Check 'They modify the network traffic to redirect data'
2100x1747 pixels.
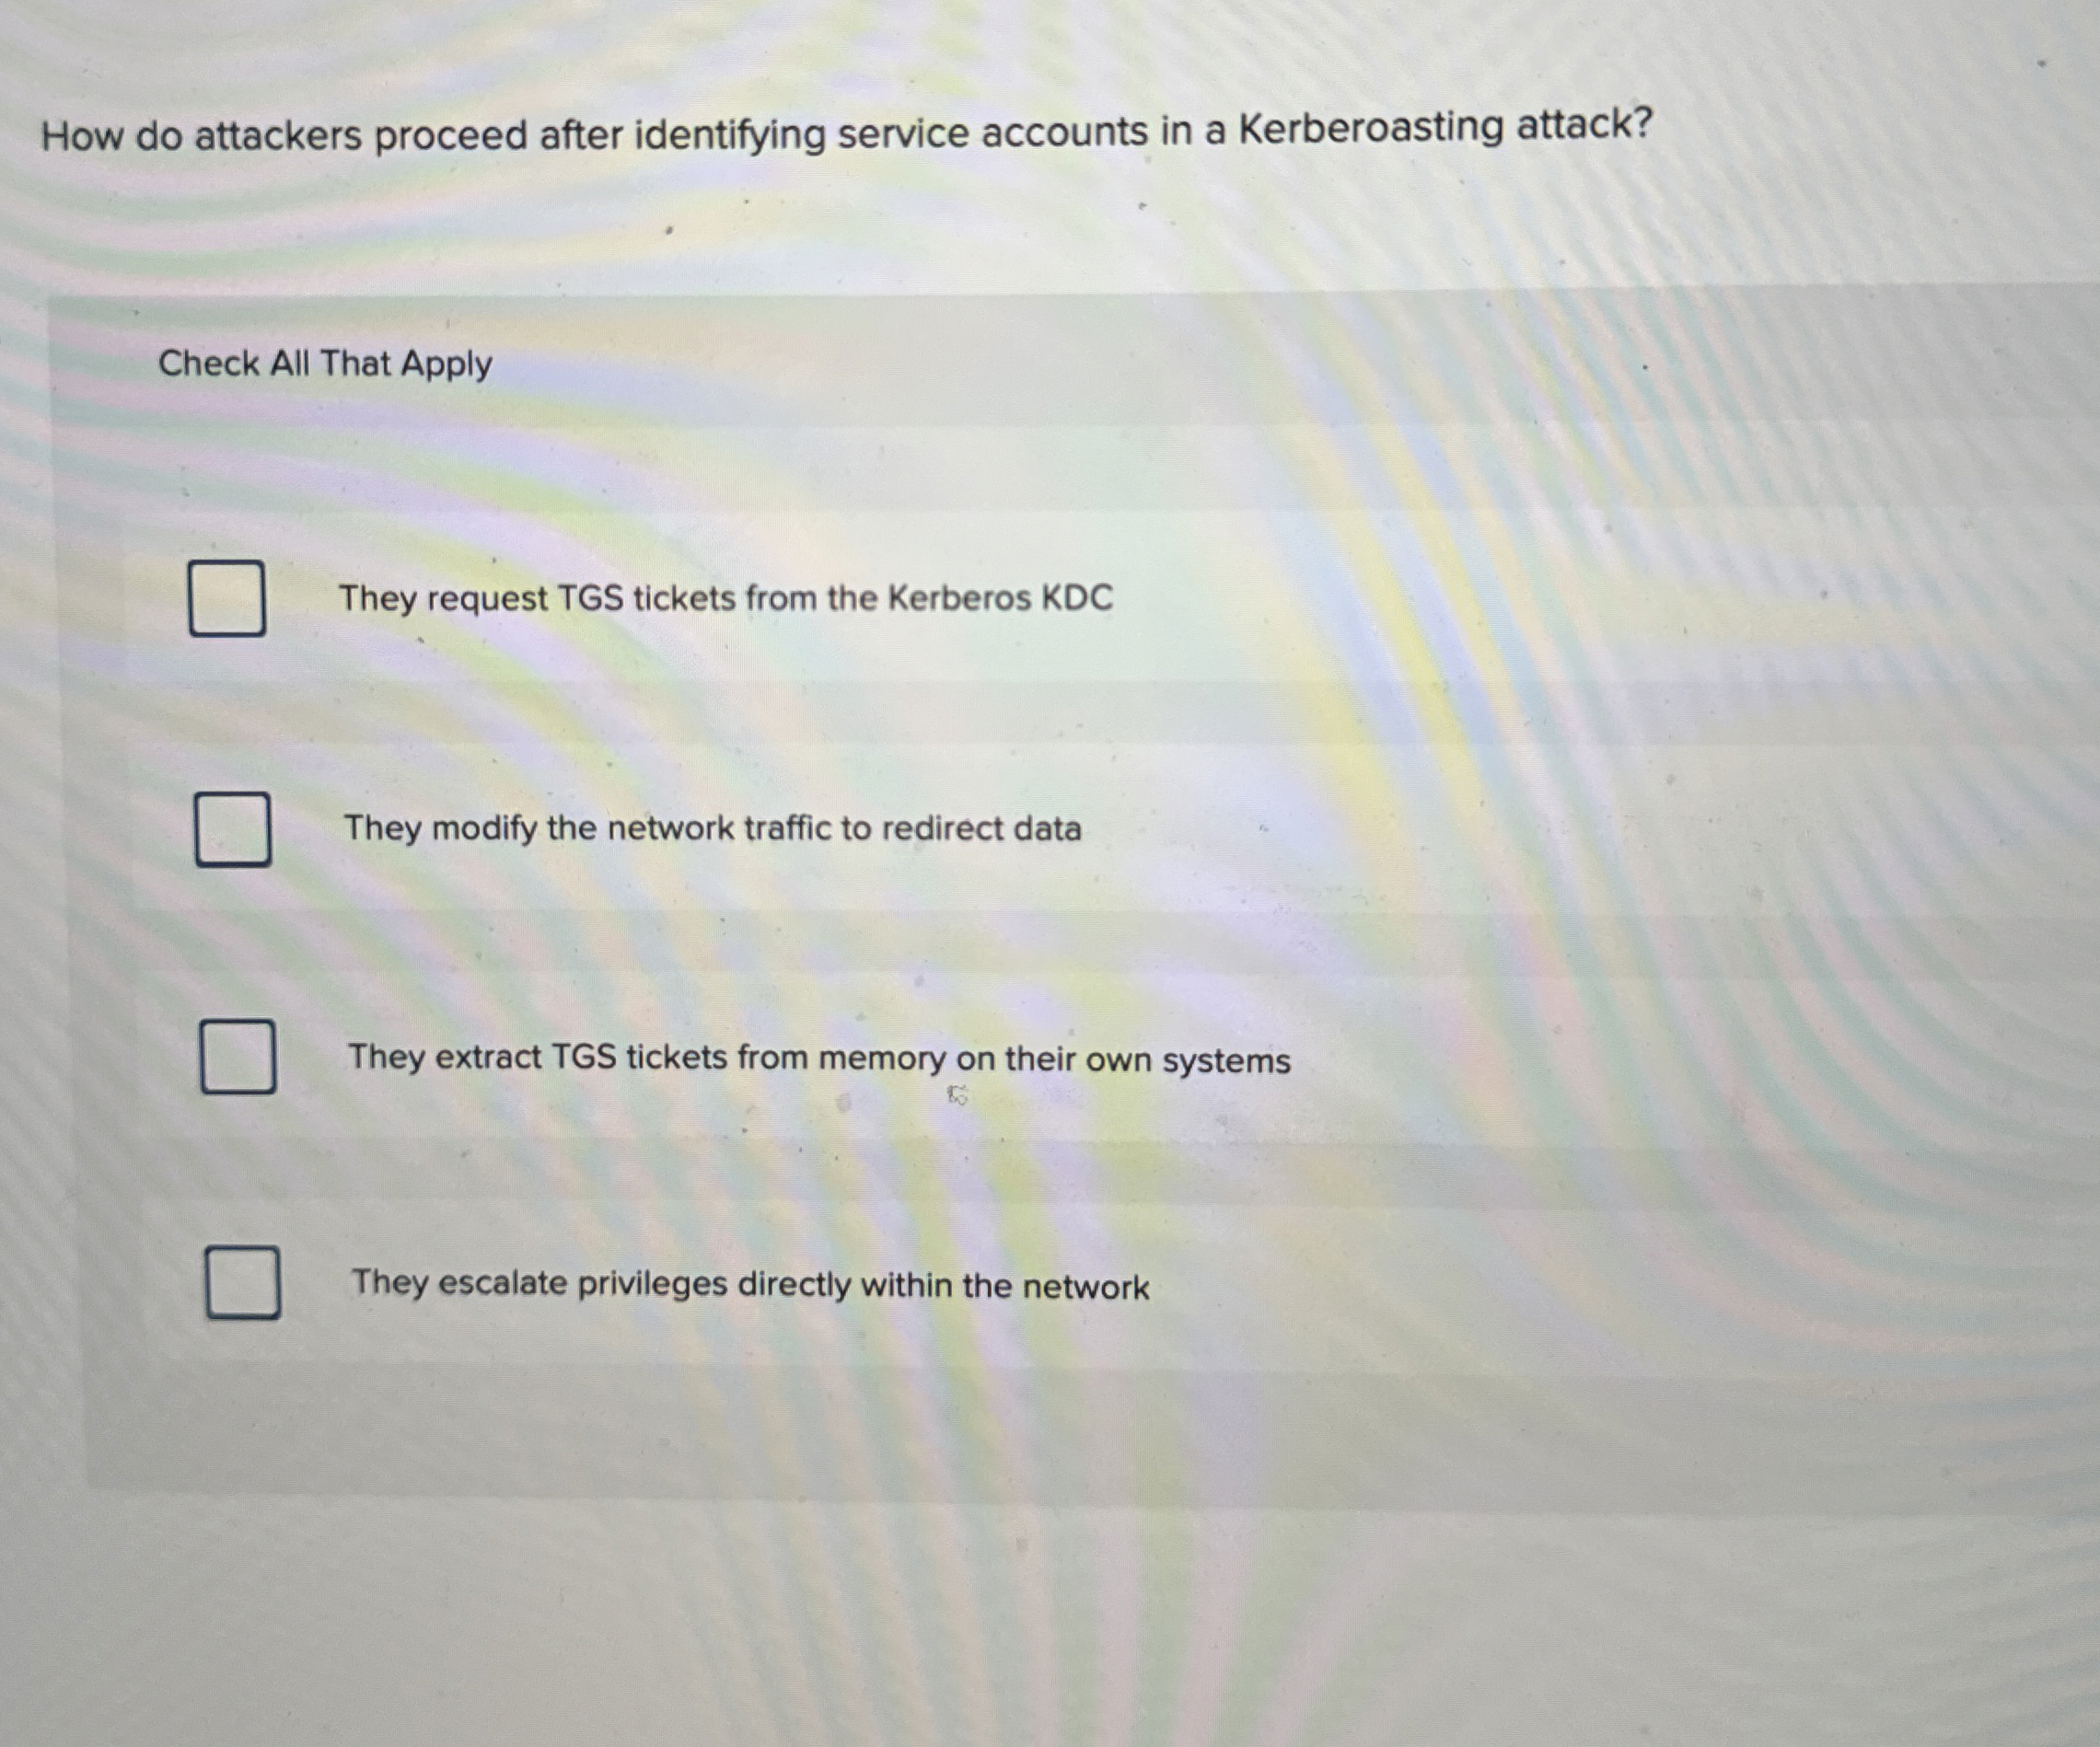pos(234,830)
